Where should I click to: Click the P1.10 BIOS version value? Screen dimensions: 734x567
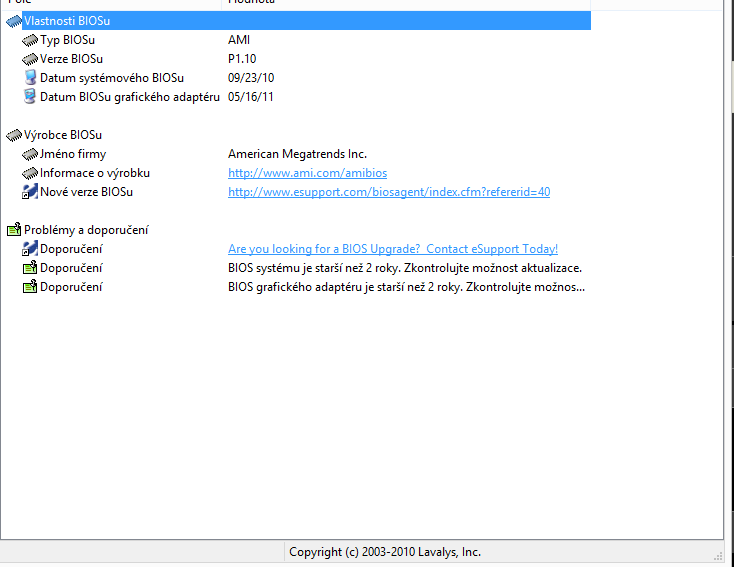tap(242, 59)
